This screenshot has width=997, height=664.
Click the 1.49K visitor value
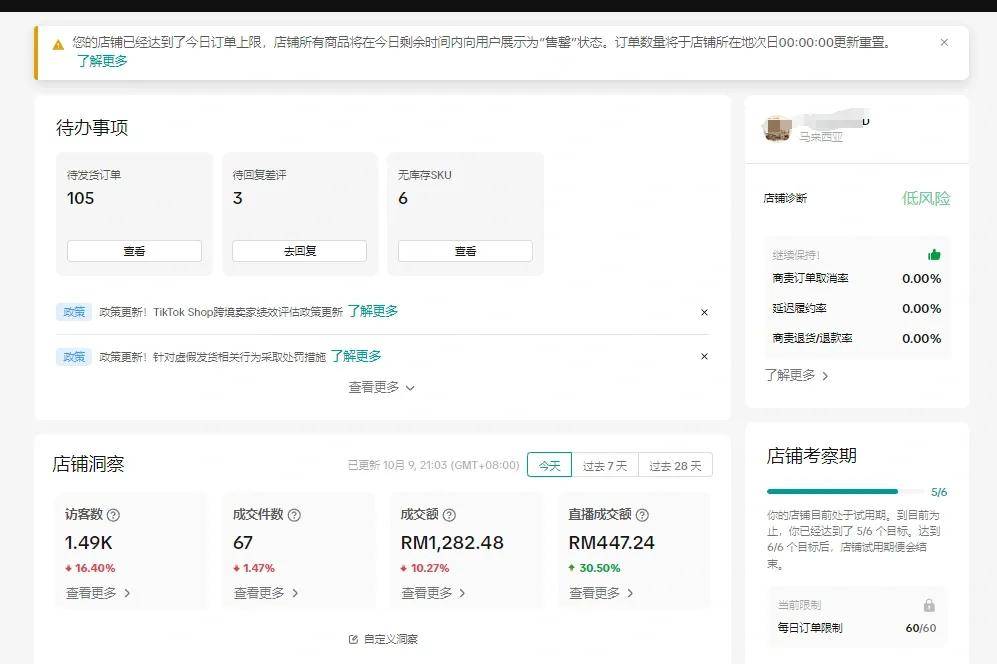[x=88, y=543]
